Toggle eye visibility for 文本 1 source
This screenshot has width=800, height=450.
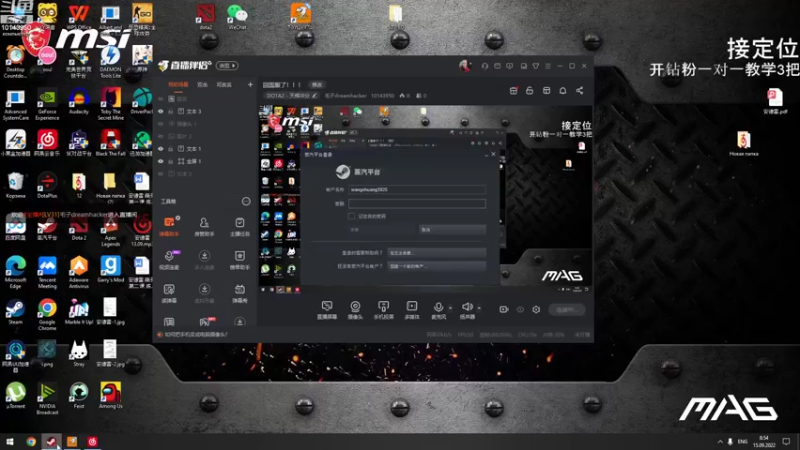[x=161, y=148]
